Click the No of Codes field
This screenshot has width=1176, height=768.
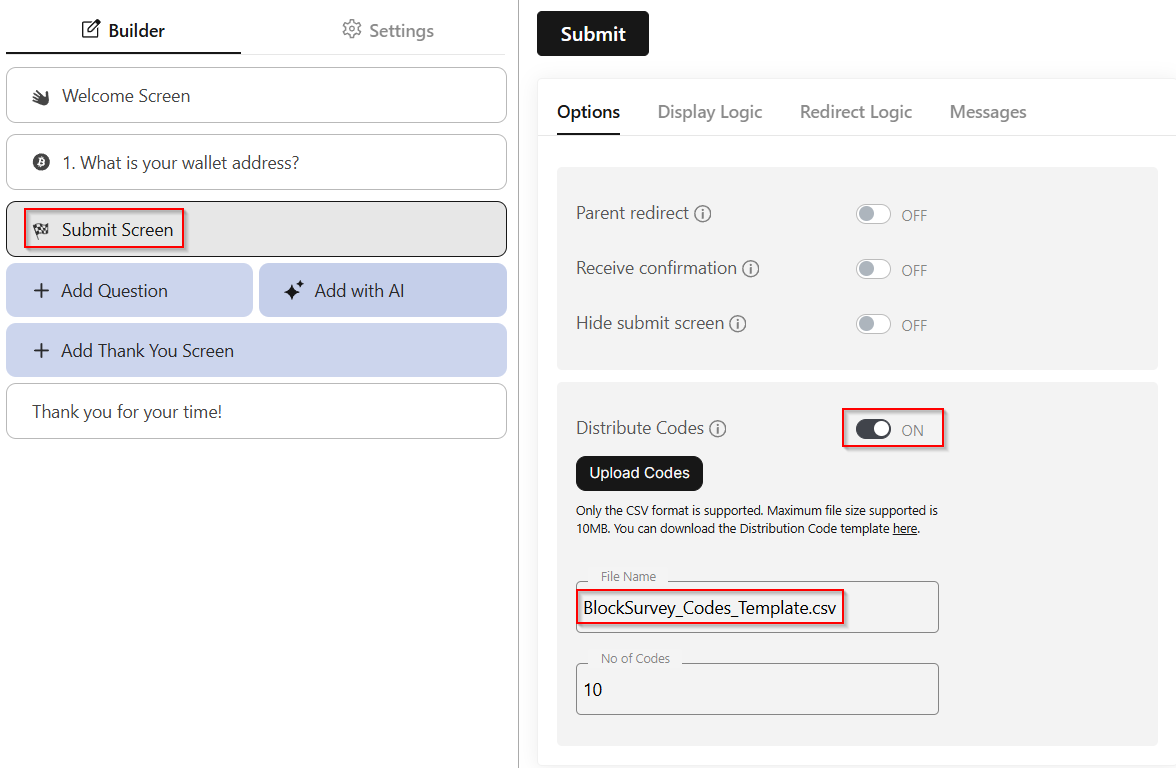pos(757,690)
